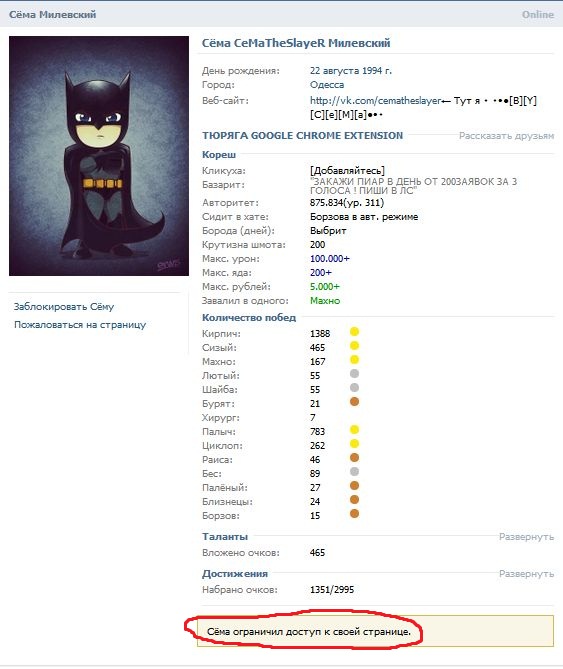Click the Рассказать друзьям link

tap(506, 136)
